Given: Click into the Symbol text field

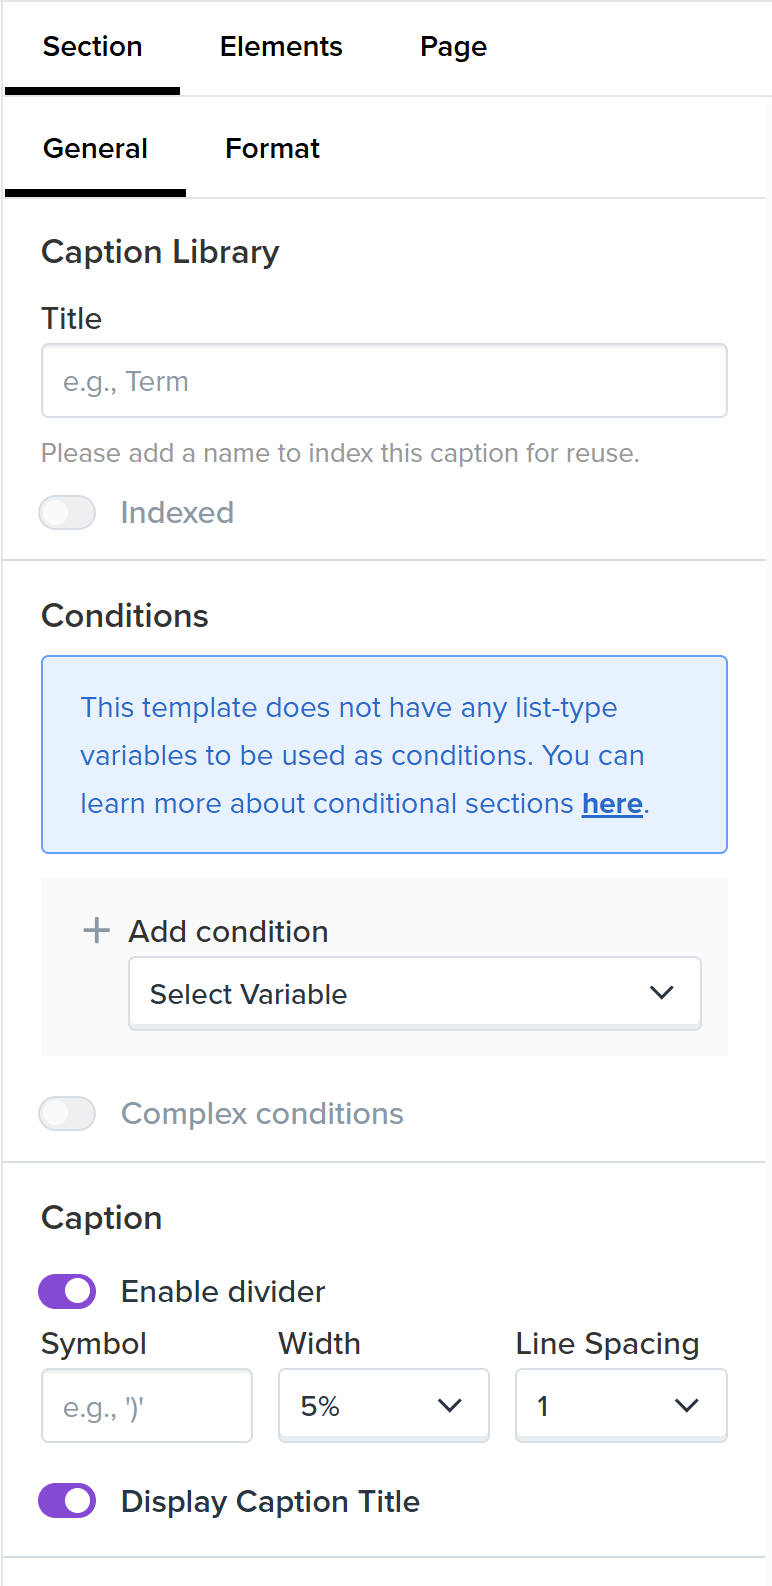Looking at the screenshot, I should tap(146, 1406).
